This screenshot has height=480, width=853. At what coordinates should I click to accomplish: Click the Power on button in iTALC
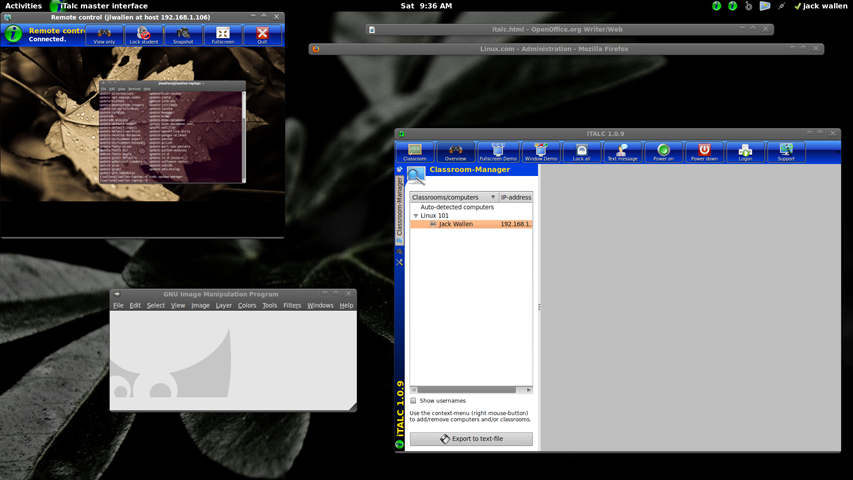(x=663, y=152)
